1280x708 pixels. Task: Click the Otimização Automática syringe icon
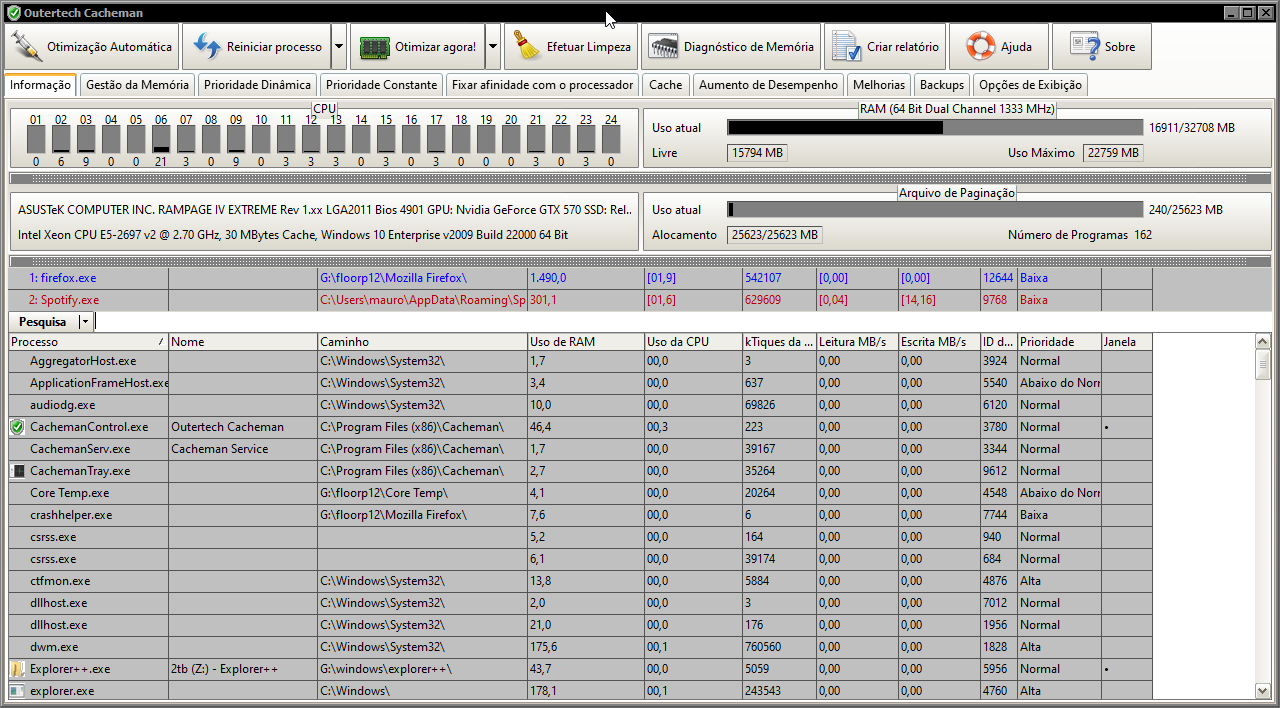(x=27, y=47)
